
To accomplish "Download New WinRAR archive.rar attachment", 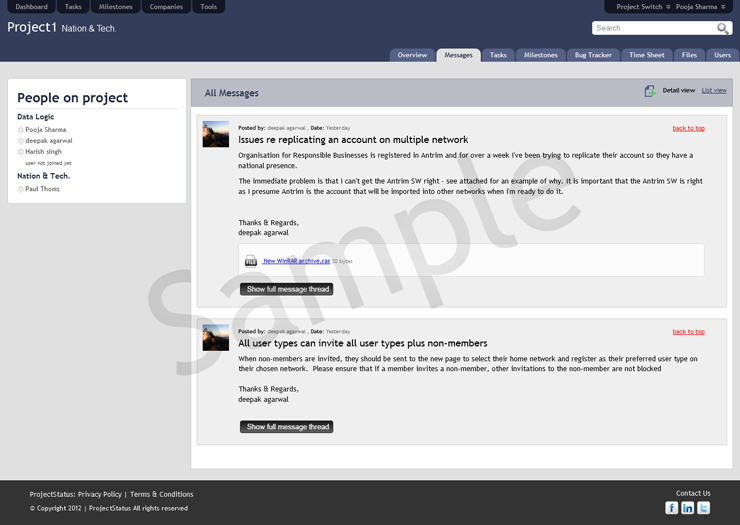I will click(296, 261).
